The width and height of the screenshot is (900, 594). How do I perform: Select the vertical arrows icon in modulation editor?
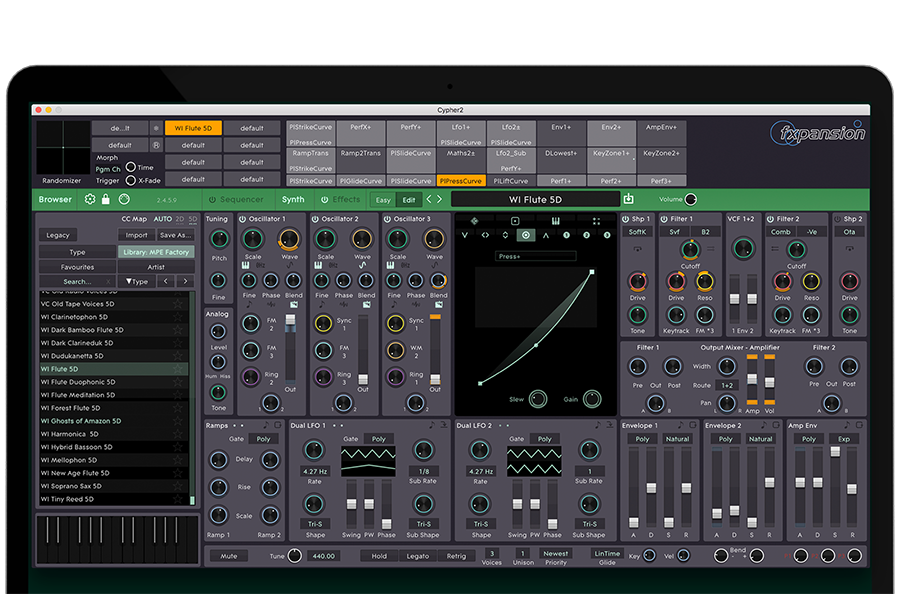click(x=505, y=235)
